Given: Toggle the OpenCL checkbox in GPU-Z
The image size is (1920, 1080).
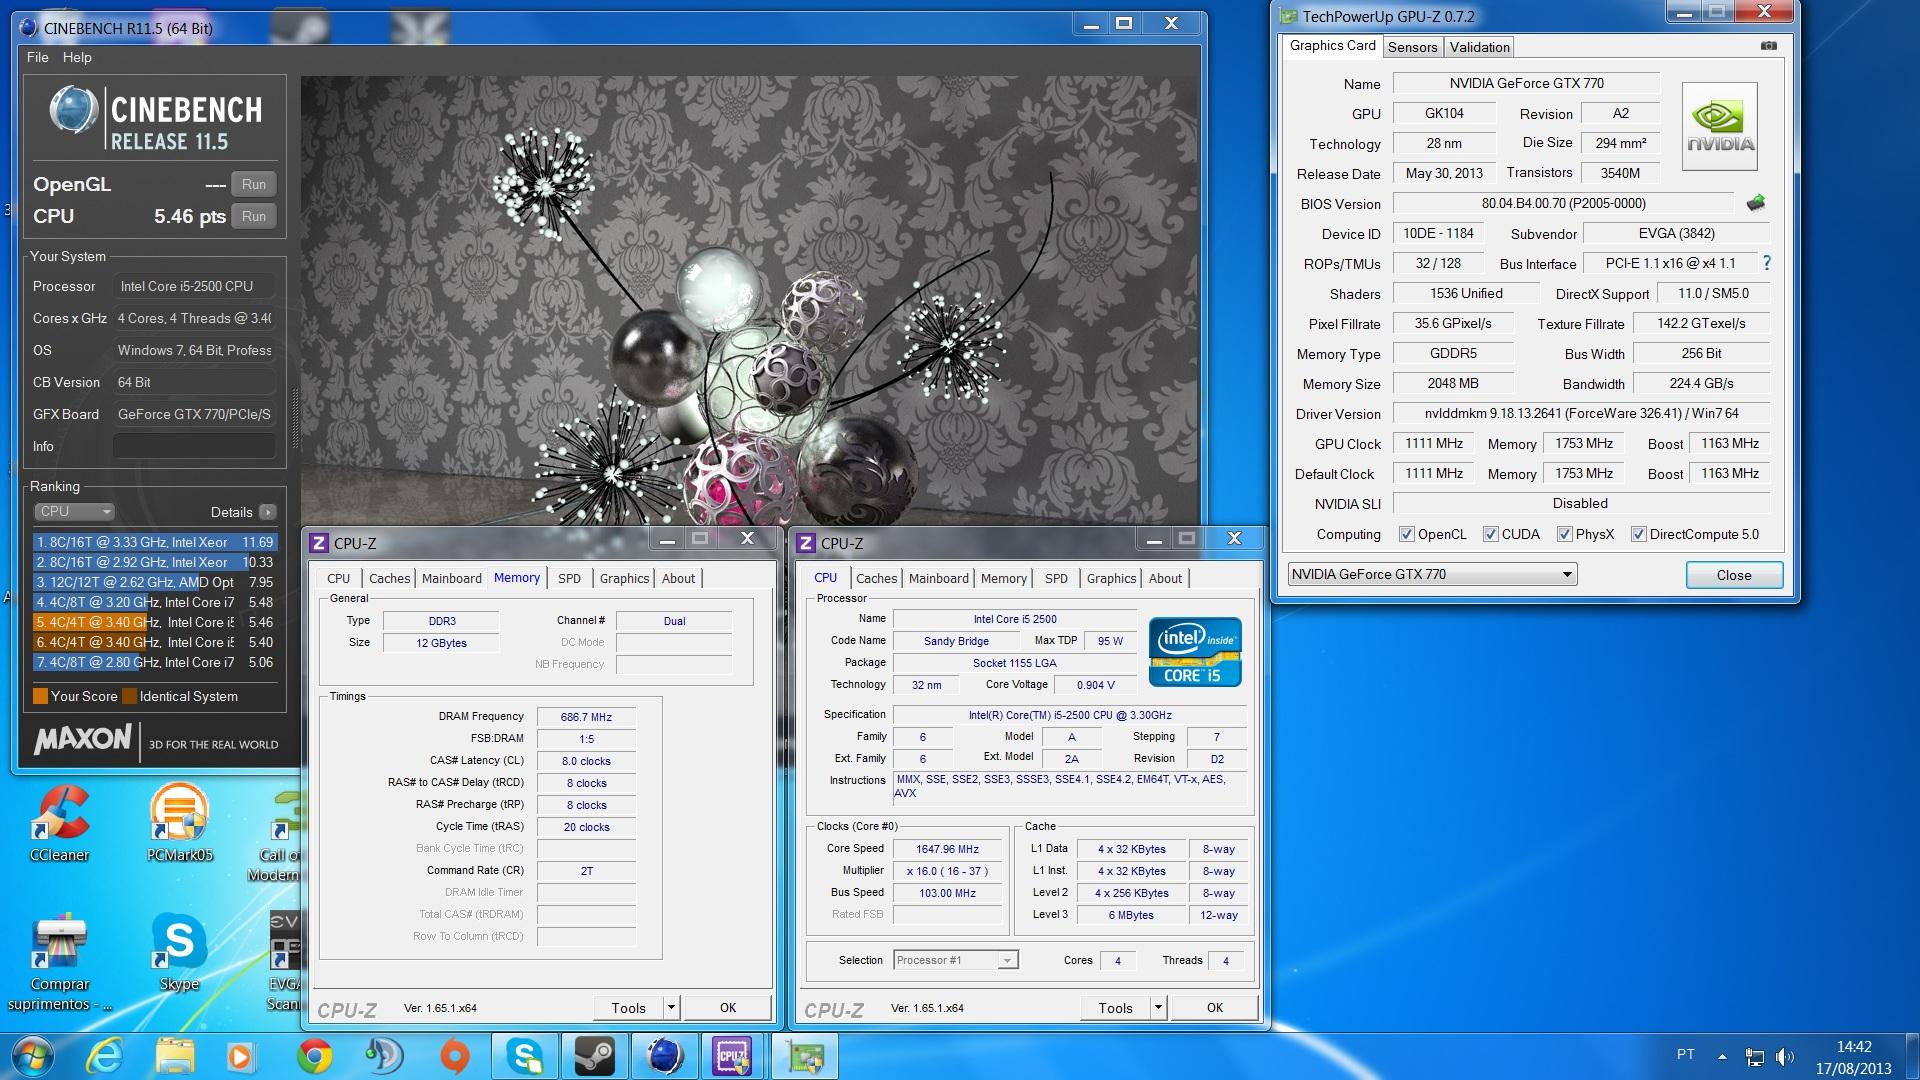Looking at the screenshot, I should 1407,534.
